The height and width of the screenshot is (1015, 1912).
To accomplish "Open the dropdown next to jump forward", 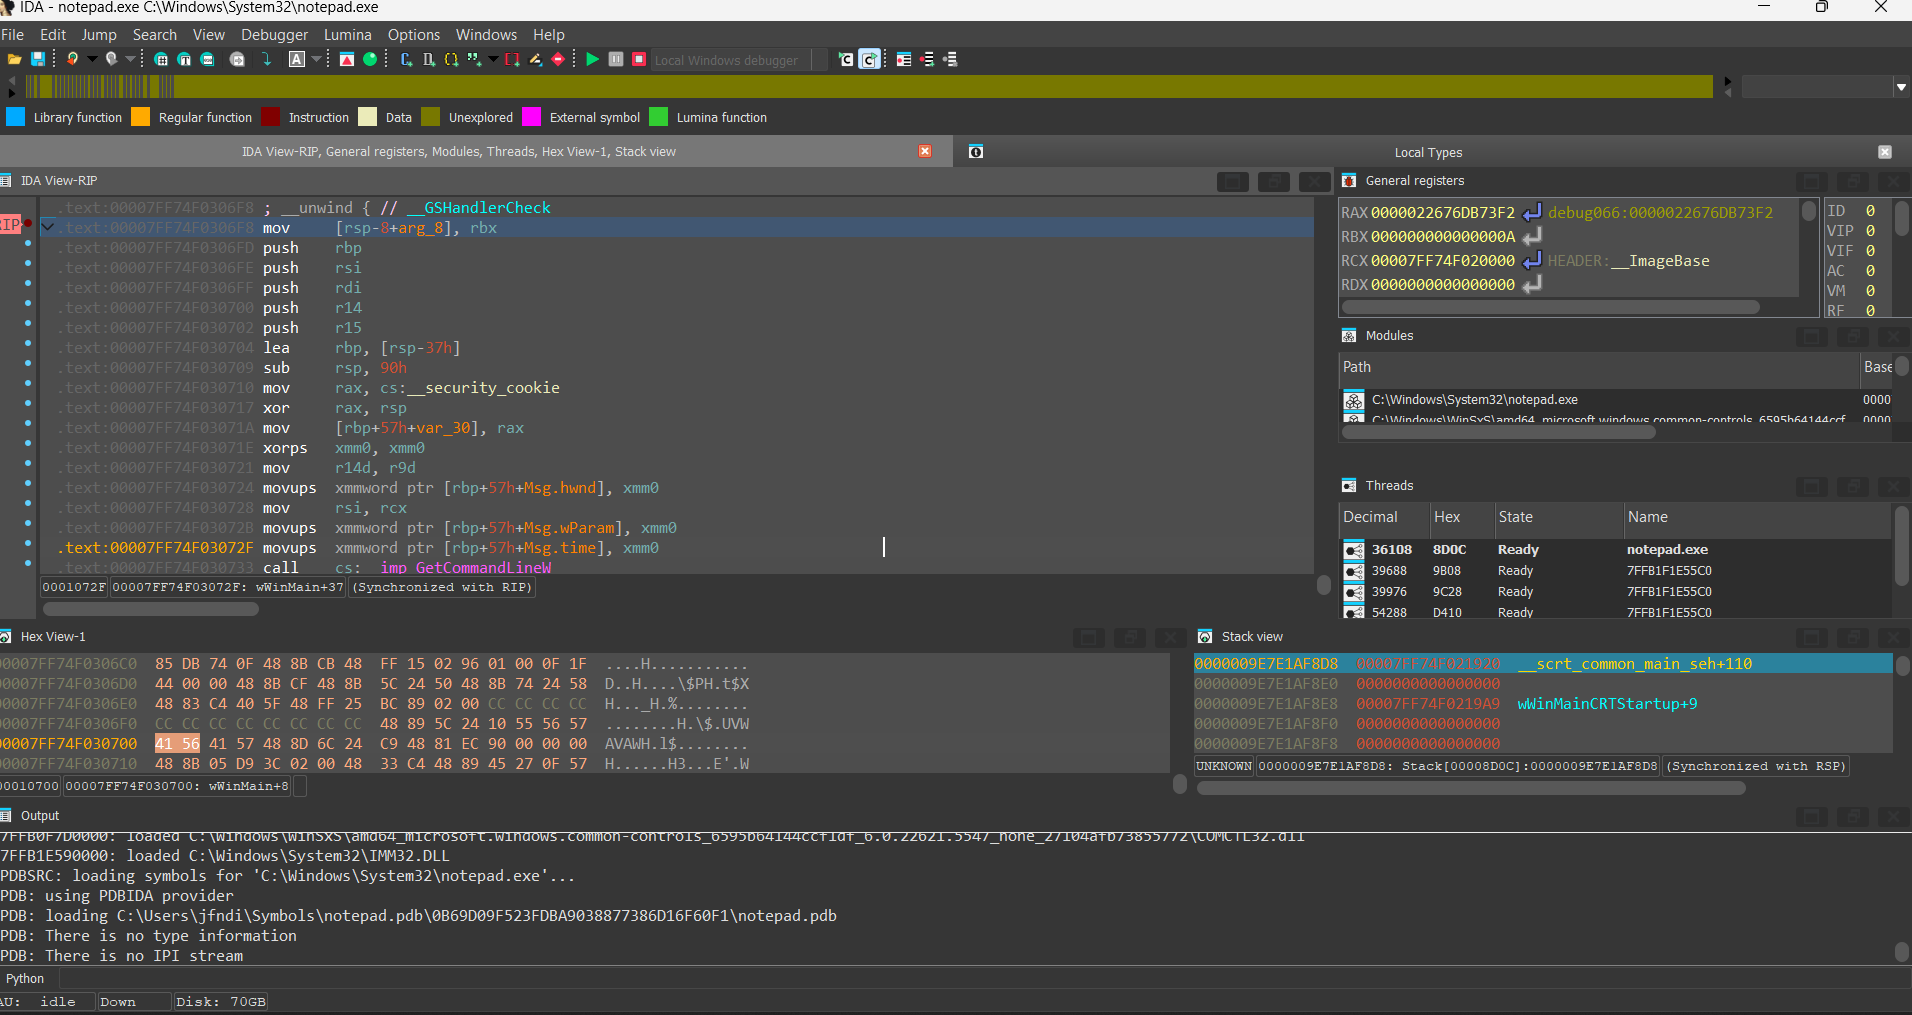I will click(x=130, y=59).
